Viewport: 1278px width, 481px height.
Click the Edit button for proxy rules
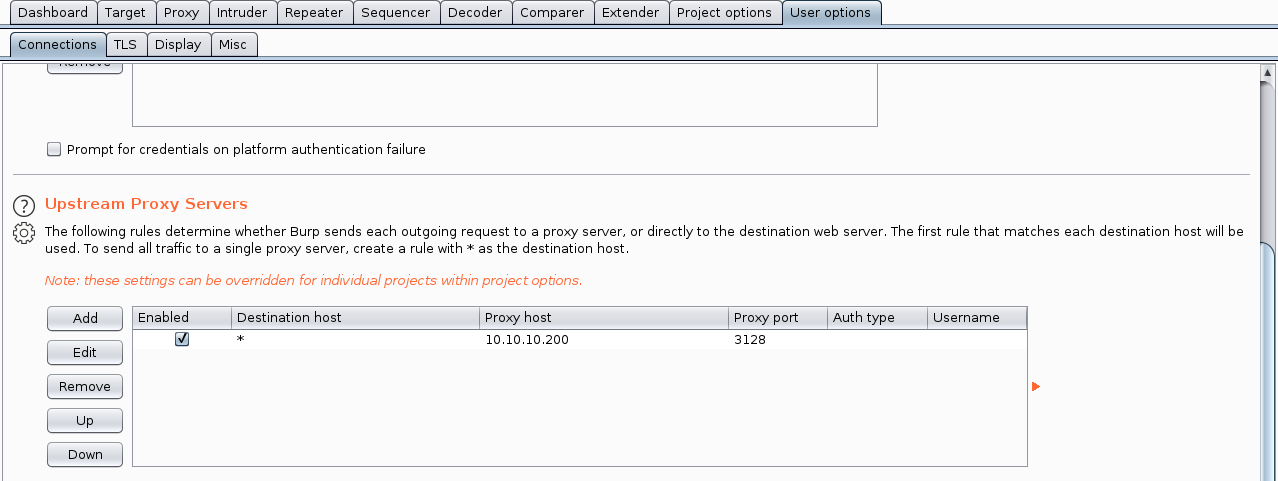(x=85, y=352)
